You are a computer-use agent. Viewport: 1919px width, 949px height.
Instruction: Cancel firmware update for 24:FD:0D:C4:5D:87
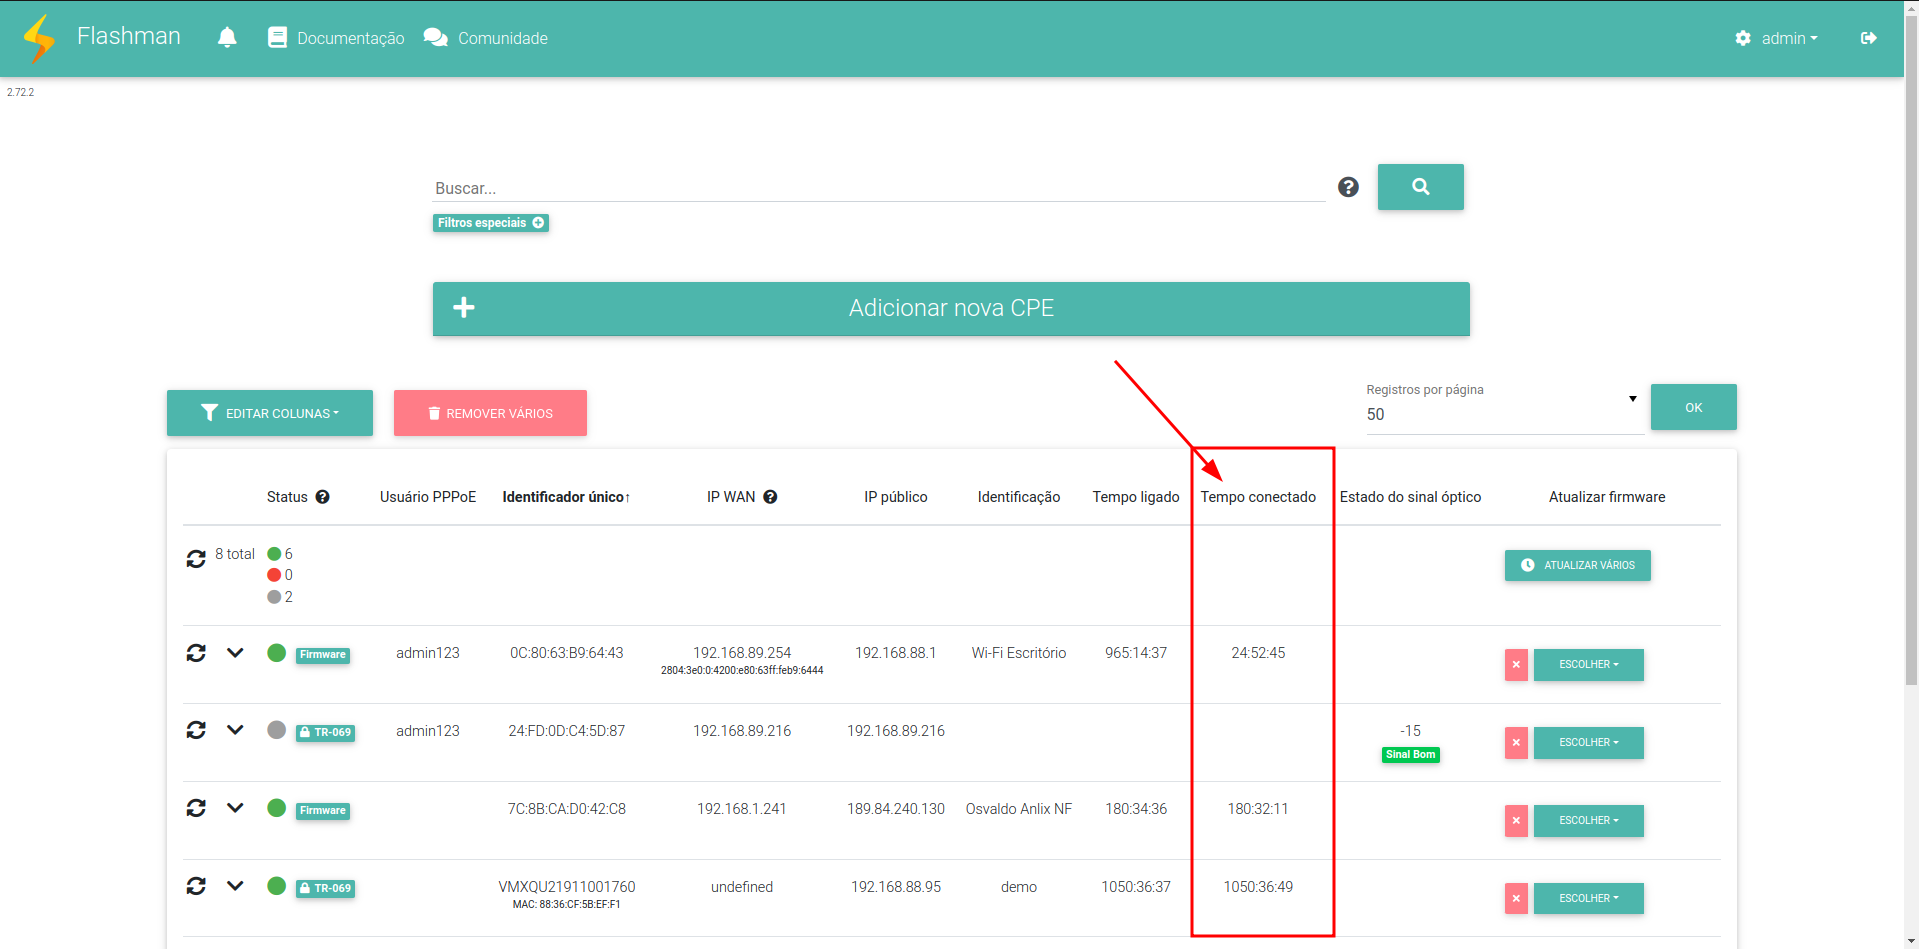1516,743
